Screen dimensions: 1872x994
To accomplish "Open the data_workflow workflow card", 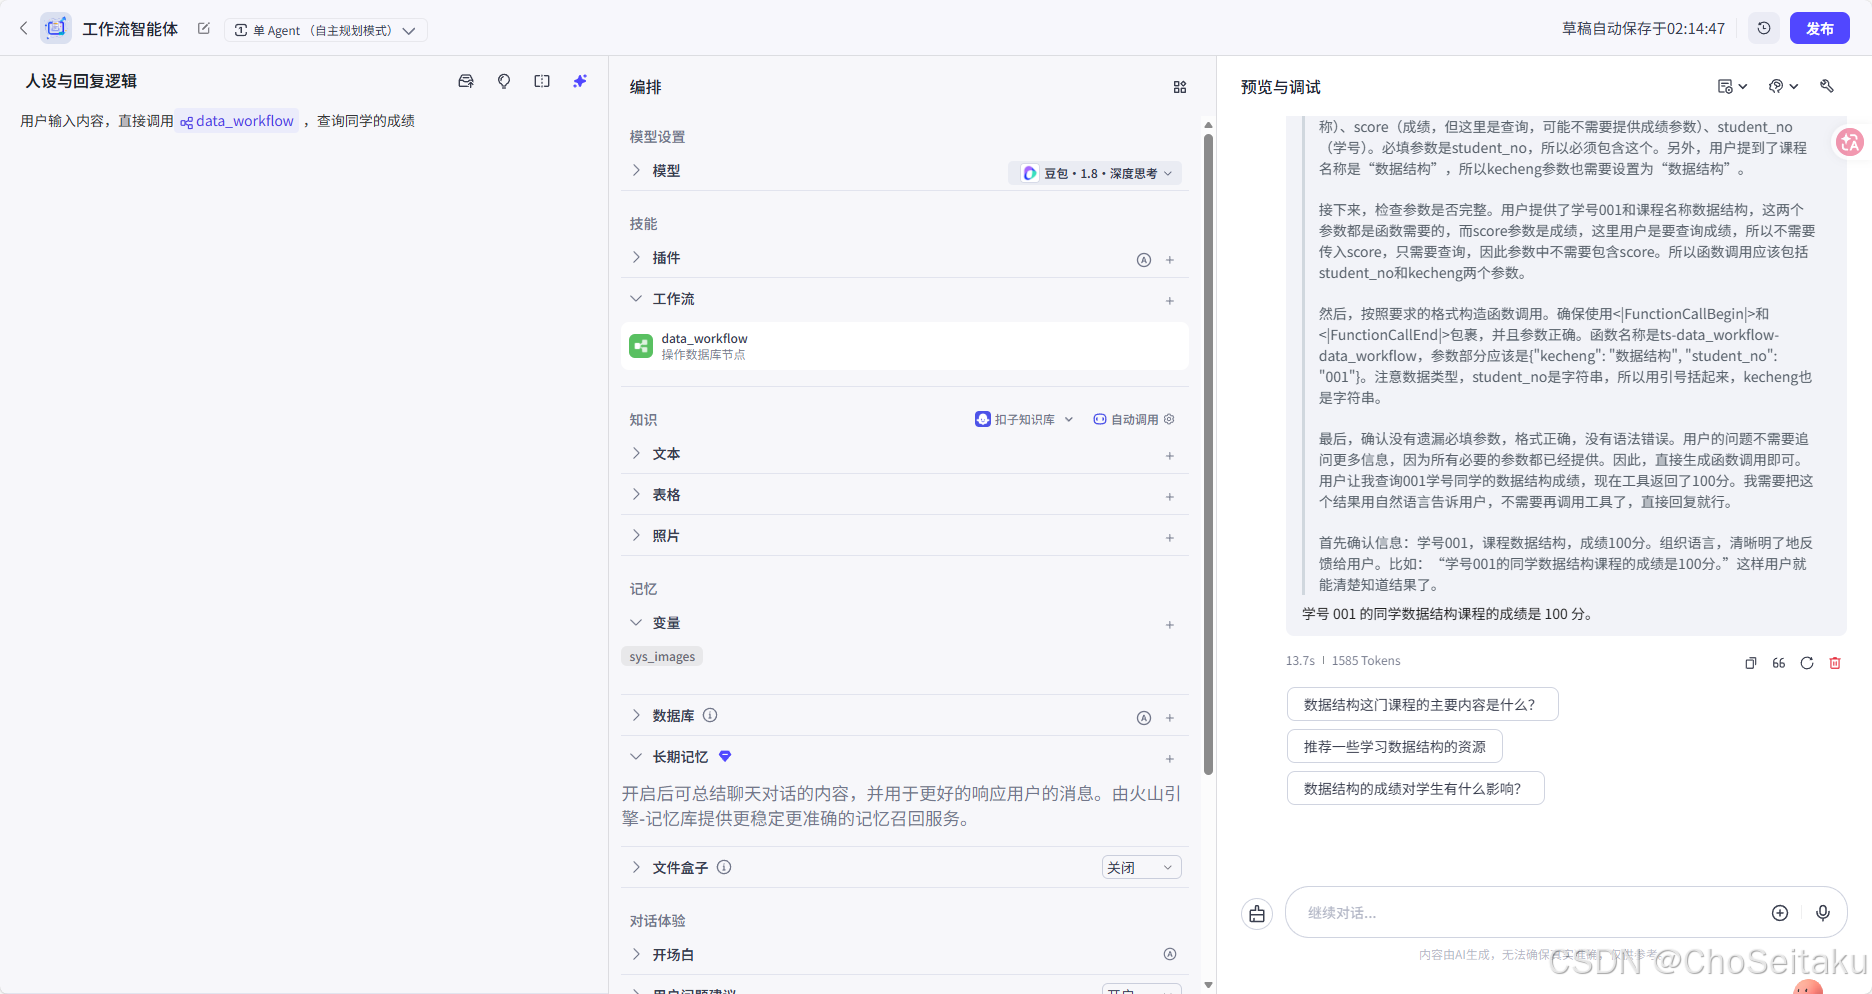I will [x=904, y=346].
